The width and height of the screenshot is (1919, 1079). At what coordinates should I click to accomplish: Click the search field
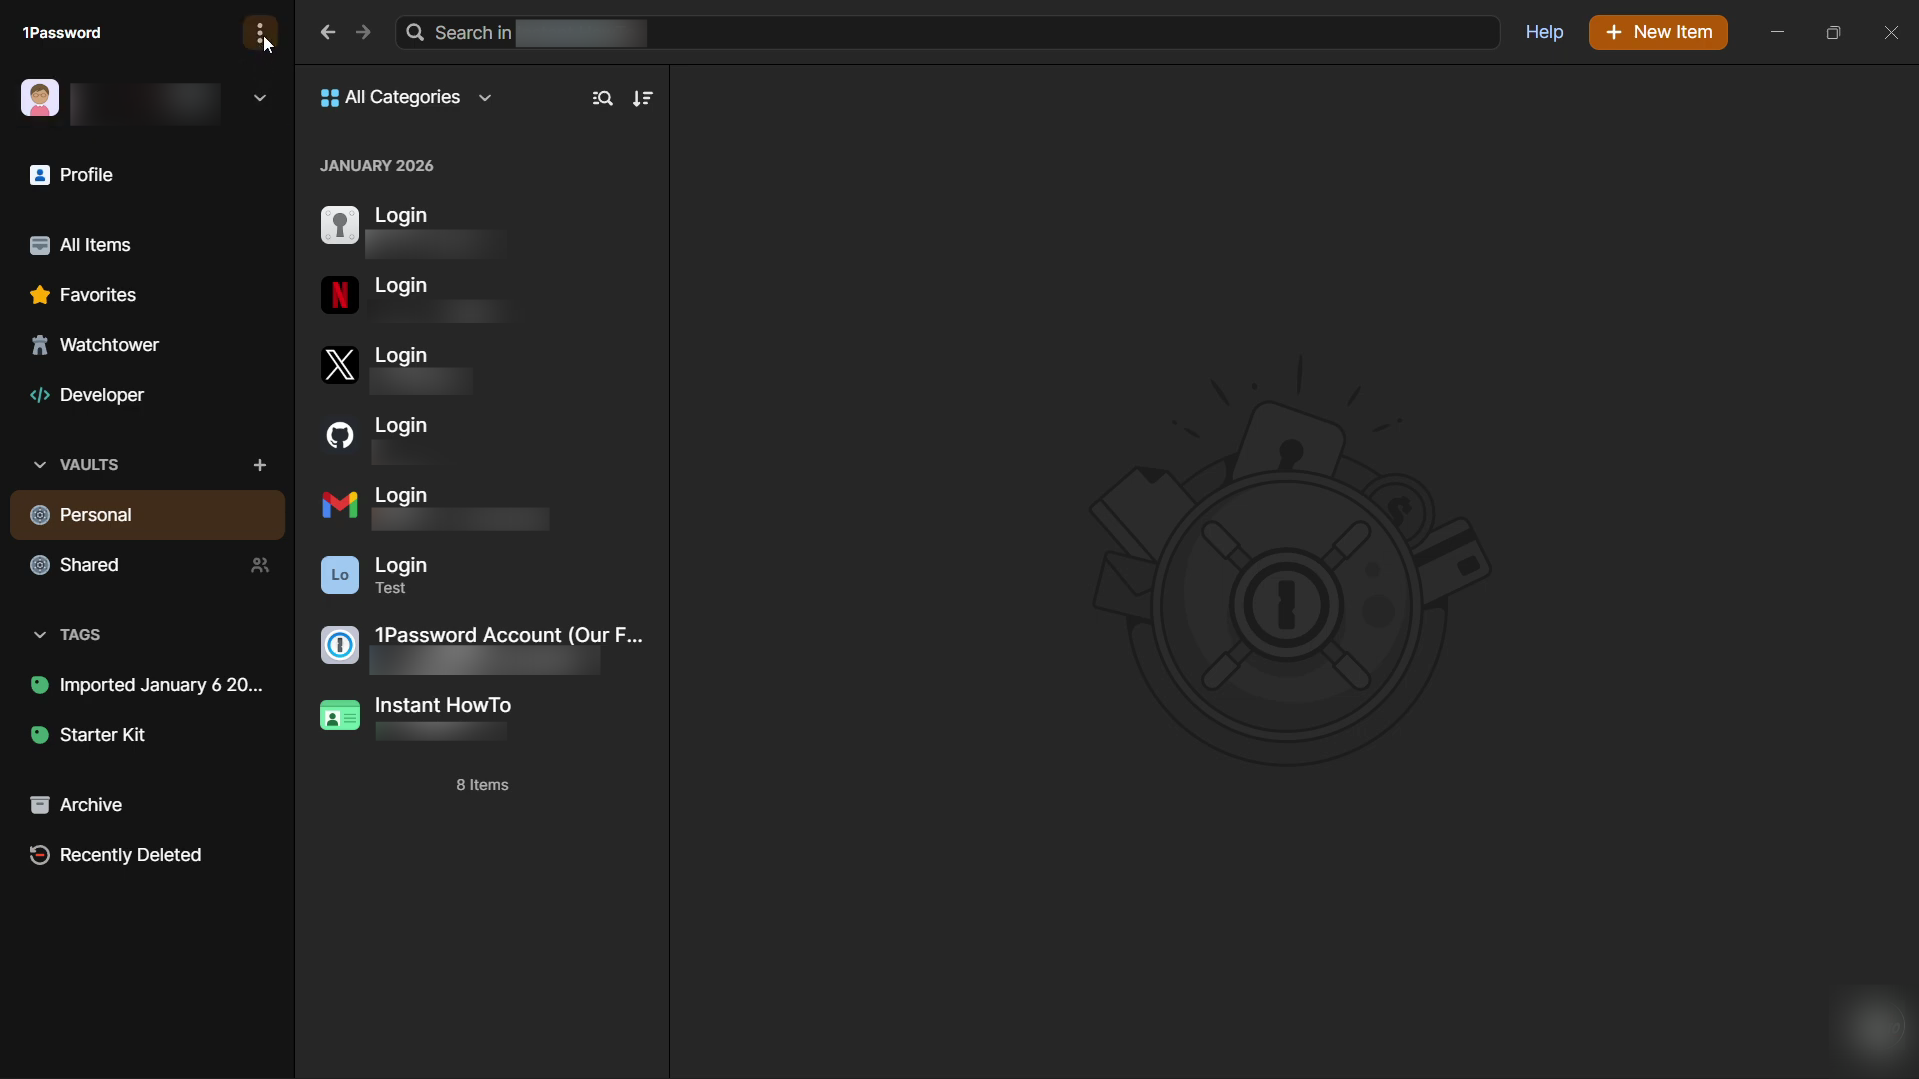(947, 33)
